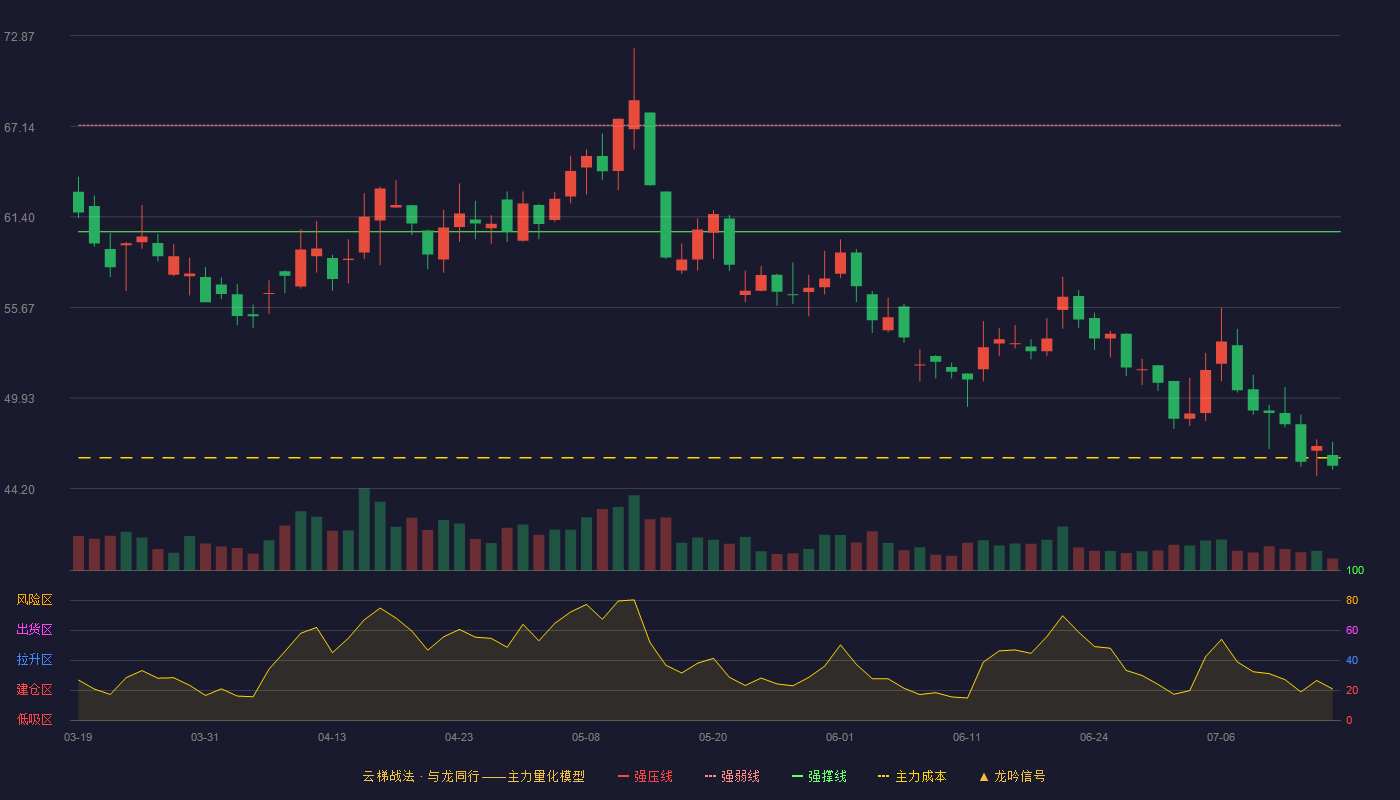Click the 03-31 date label
1400x800 pixels.
[x=205, y=737]
